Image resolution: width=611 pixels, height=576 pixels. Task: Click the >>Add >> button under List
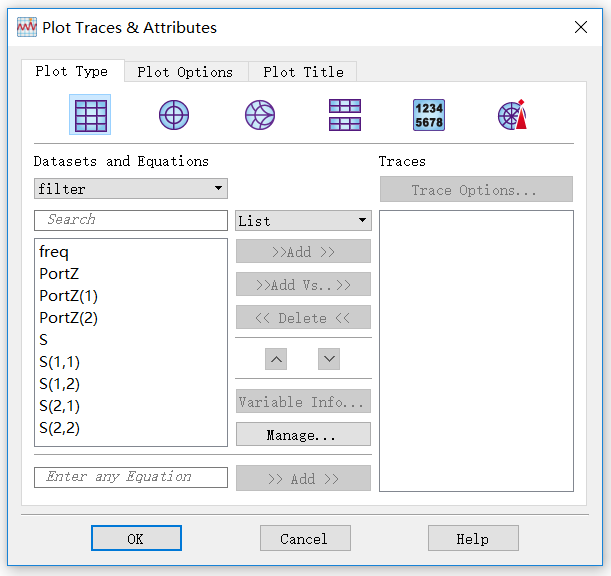[x=303, y=251]
